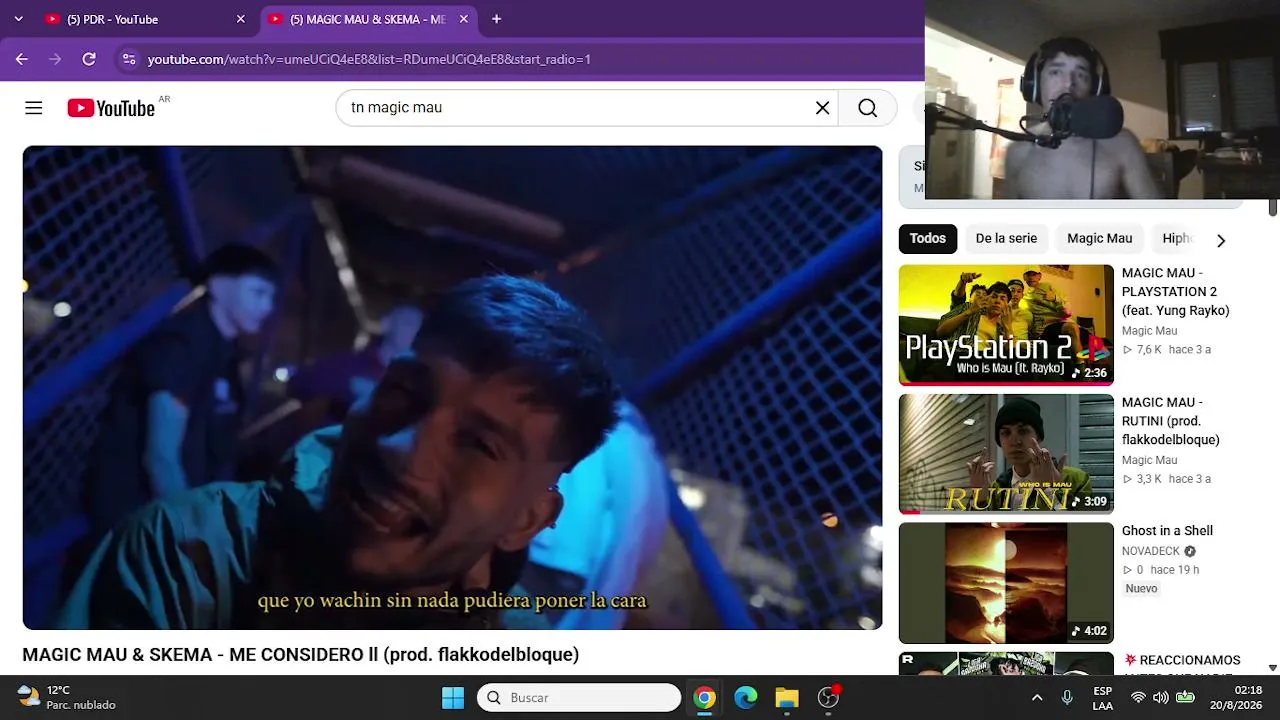Viewport: 1280px width, 720px height.
Task: Run the search with the magnifier button
Action: coord(867,108)
